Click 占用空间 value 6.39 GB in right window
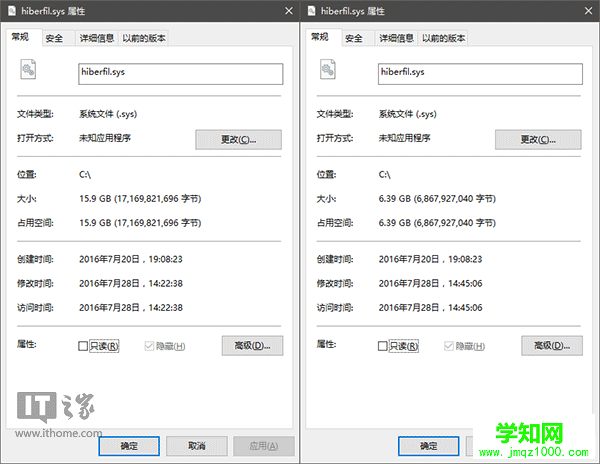 click(x=437, y=223)
